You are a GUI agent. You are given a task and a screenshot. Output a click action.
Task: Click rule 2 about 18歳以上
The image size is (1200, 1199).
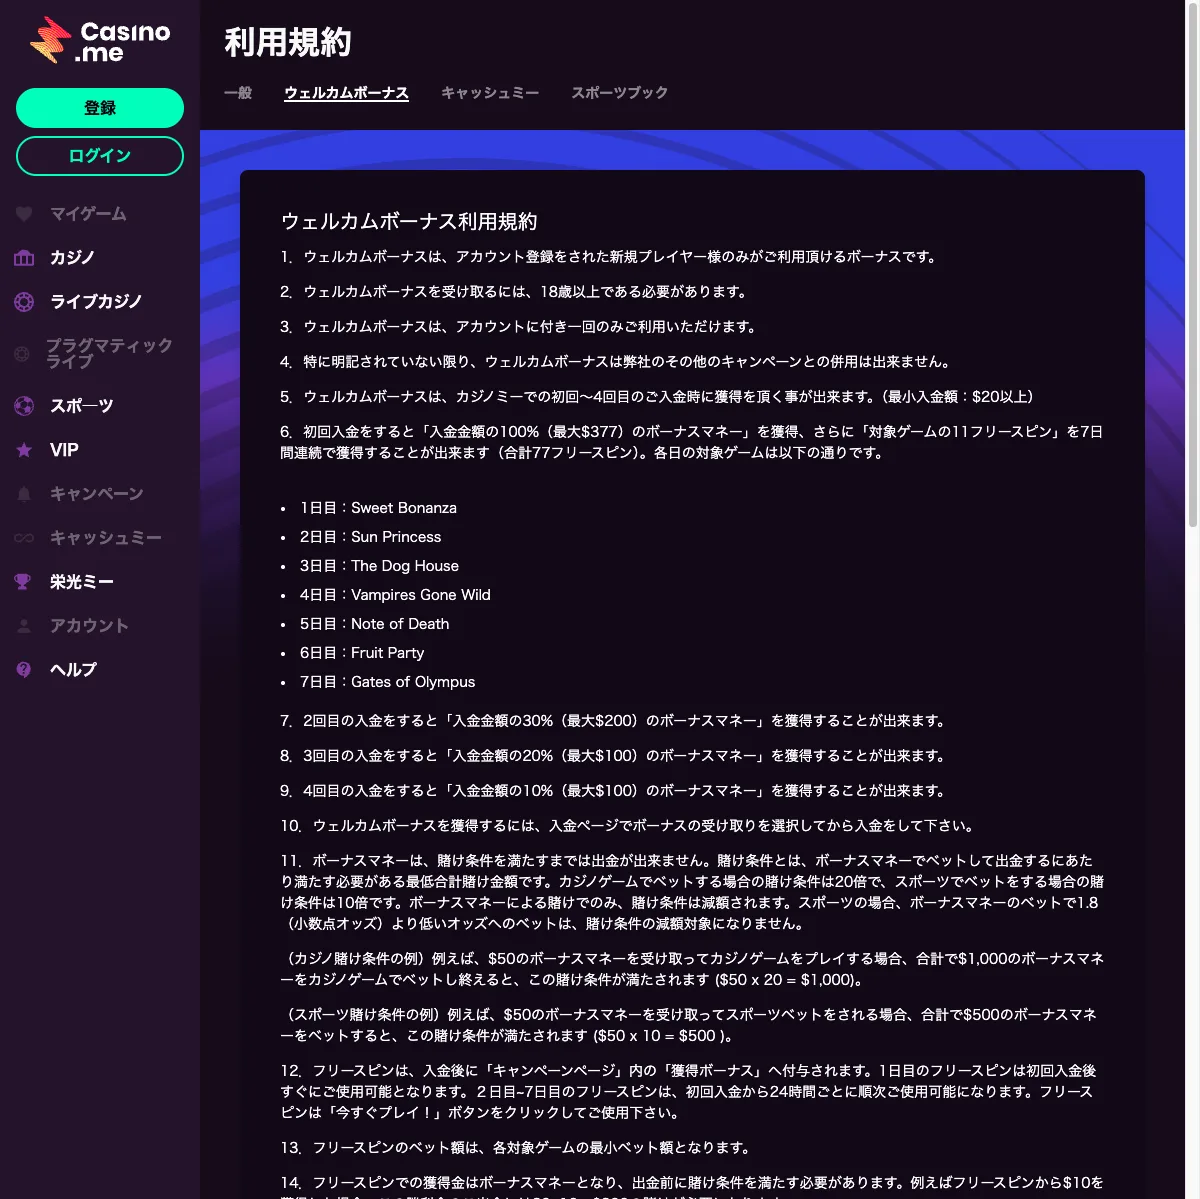[x=514, y=292]
